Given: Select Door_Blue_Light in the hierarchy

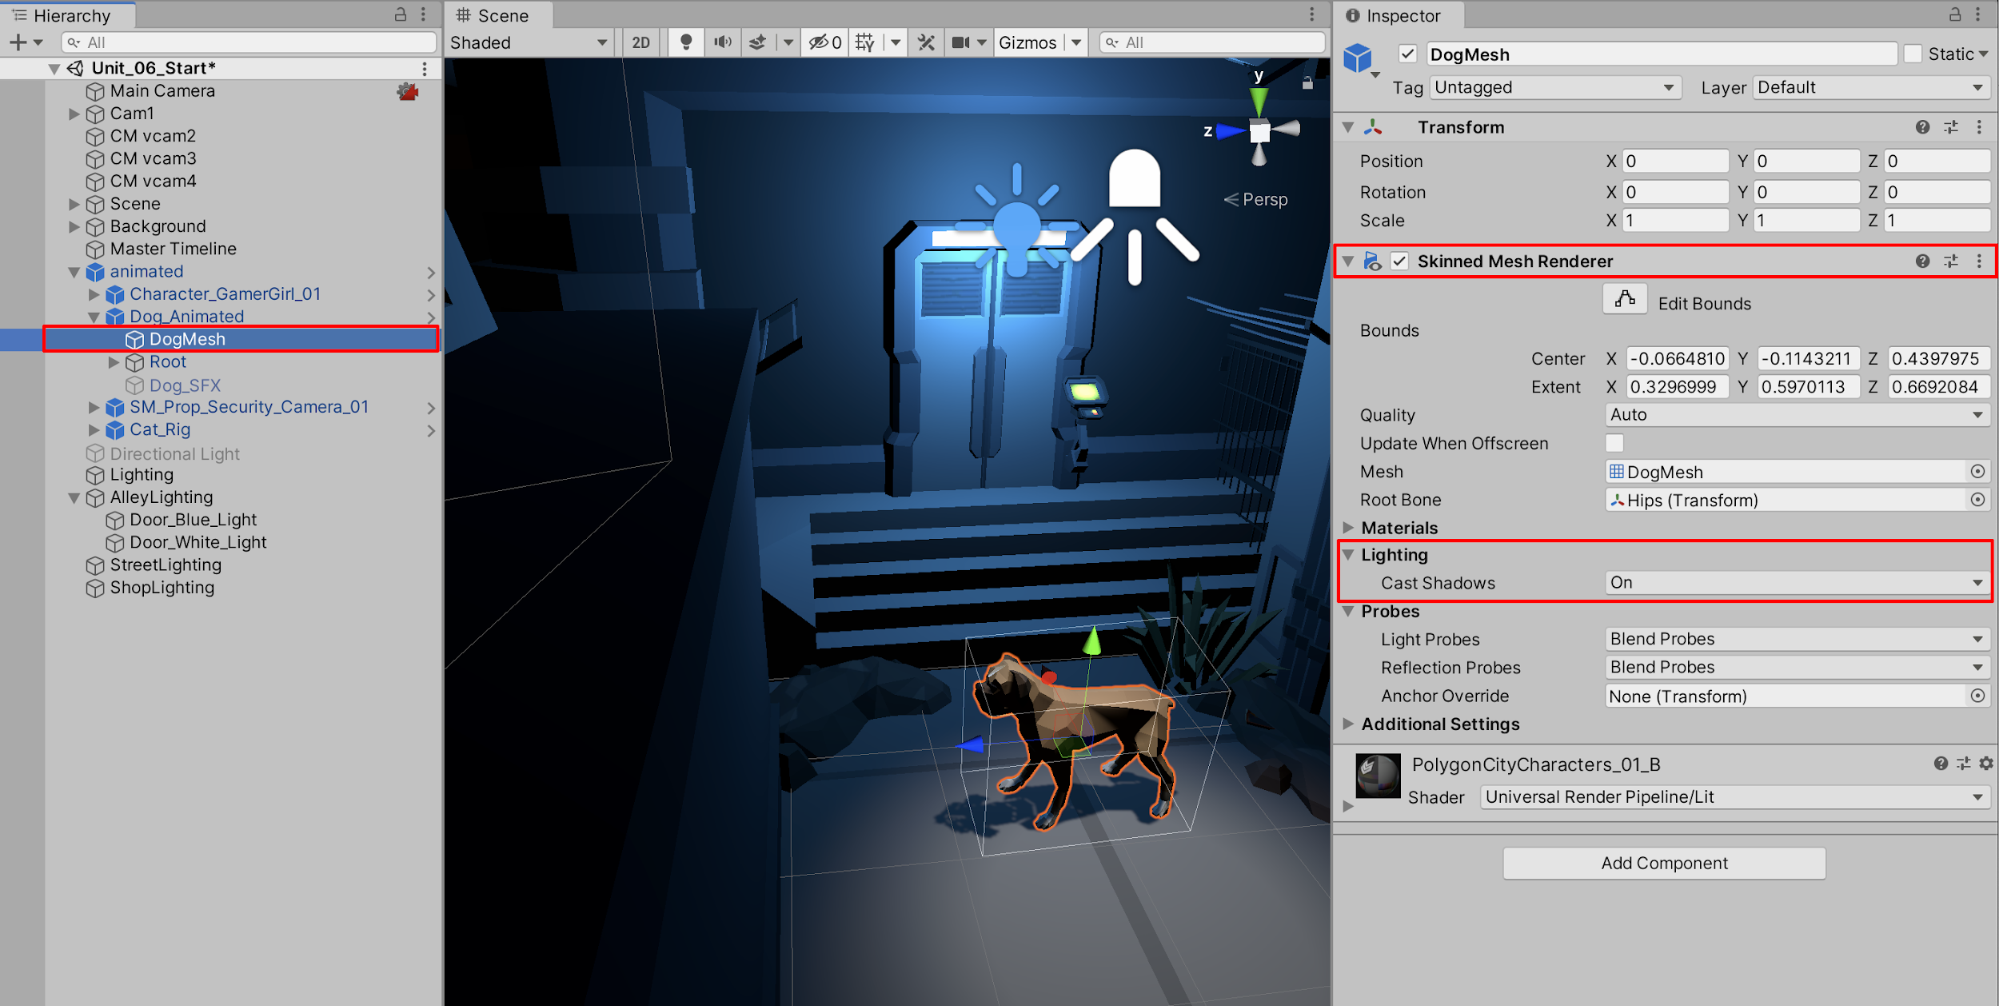Looking at the screenshot, I should [x=193, y=520].
